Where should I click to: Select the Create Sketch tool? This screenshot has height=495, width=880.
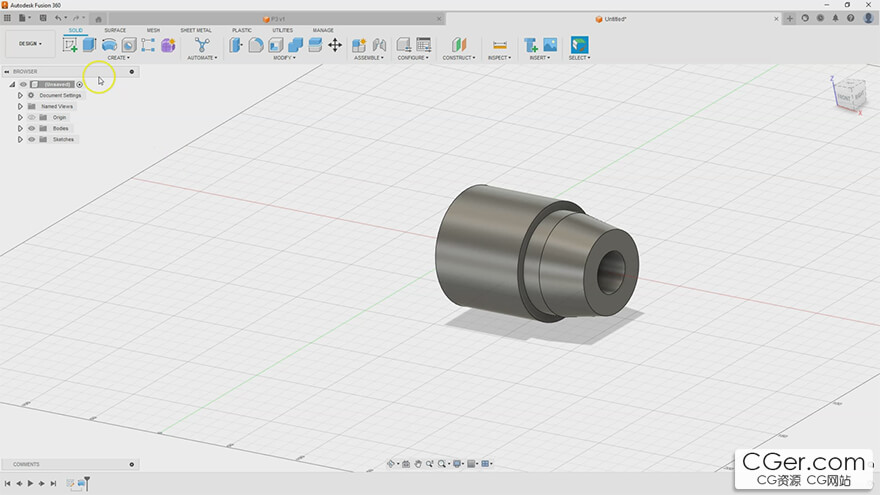tap(70, 45)
